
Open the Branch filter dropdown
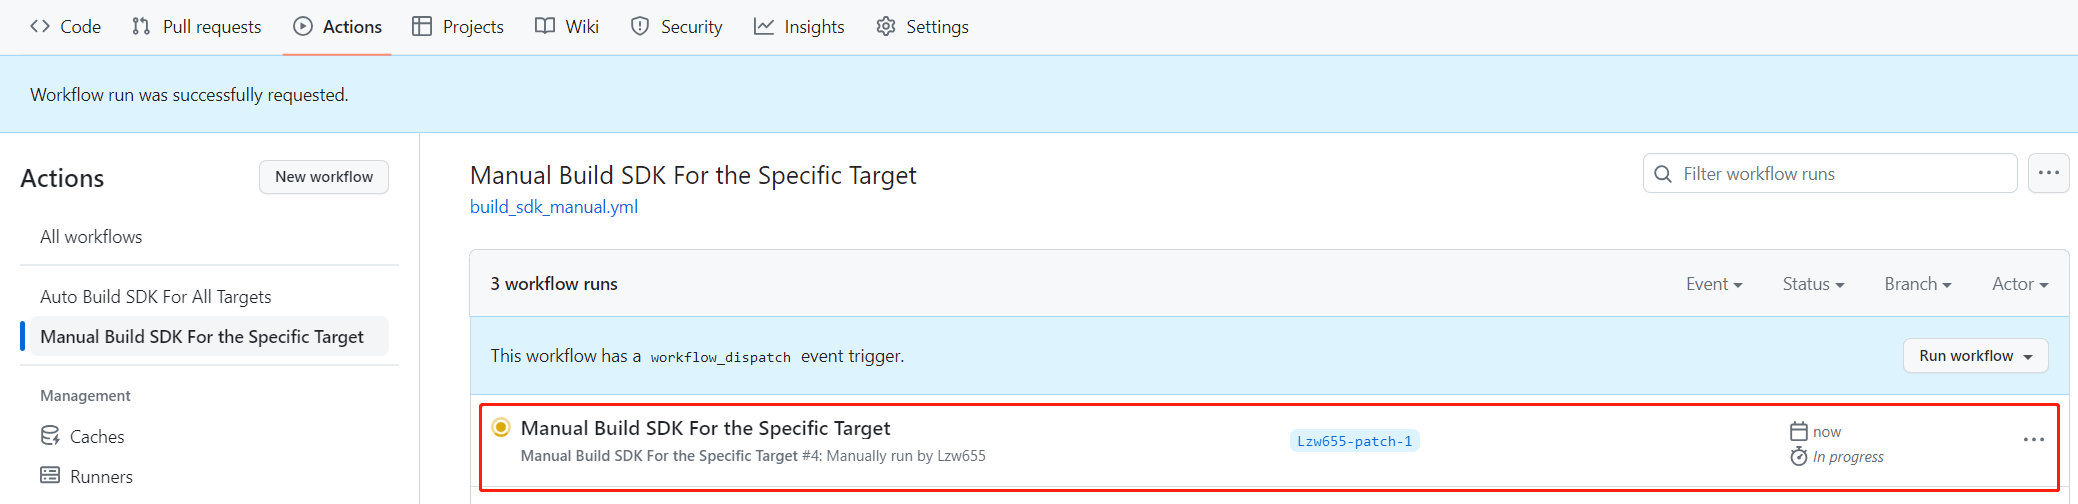(1917, 284)
